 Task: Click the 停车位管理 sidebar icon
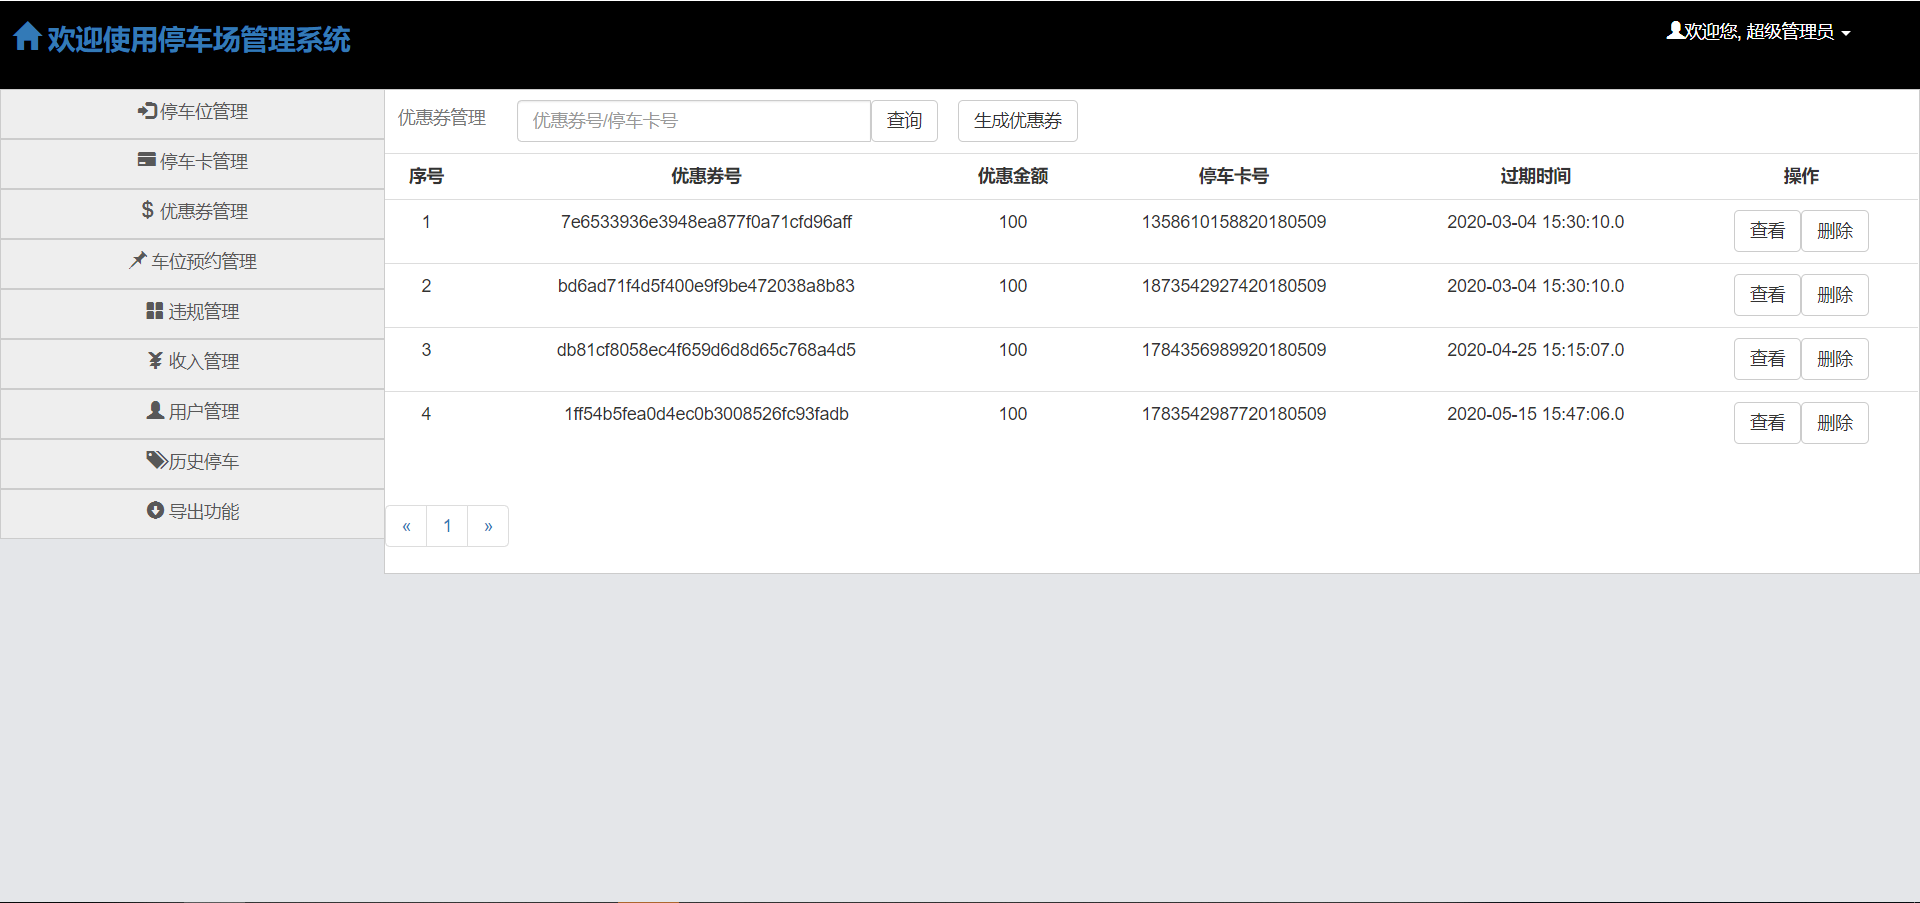tap(147, 111)
